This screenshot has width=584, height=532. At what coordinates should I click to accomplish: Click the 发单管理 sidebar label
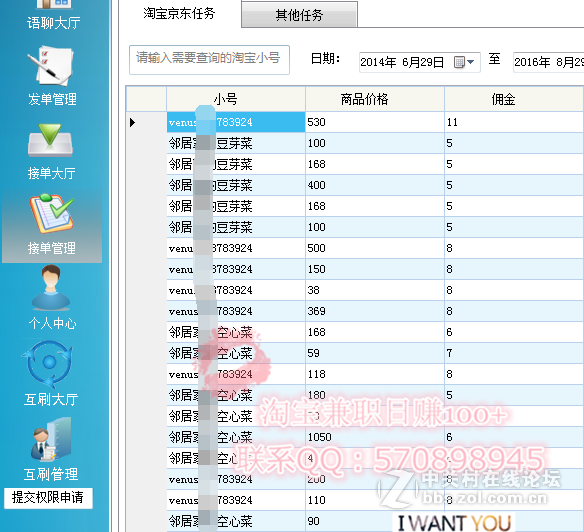[x=53, y=99]
